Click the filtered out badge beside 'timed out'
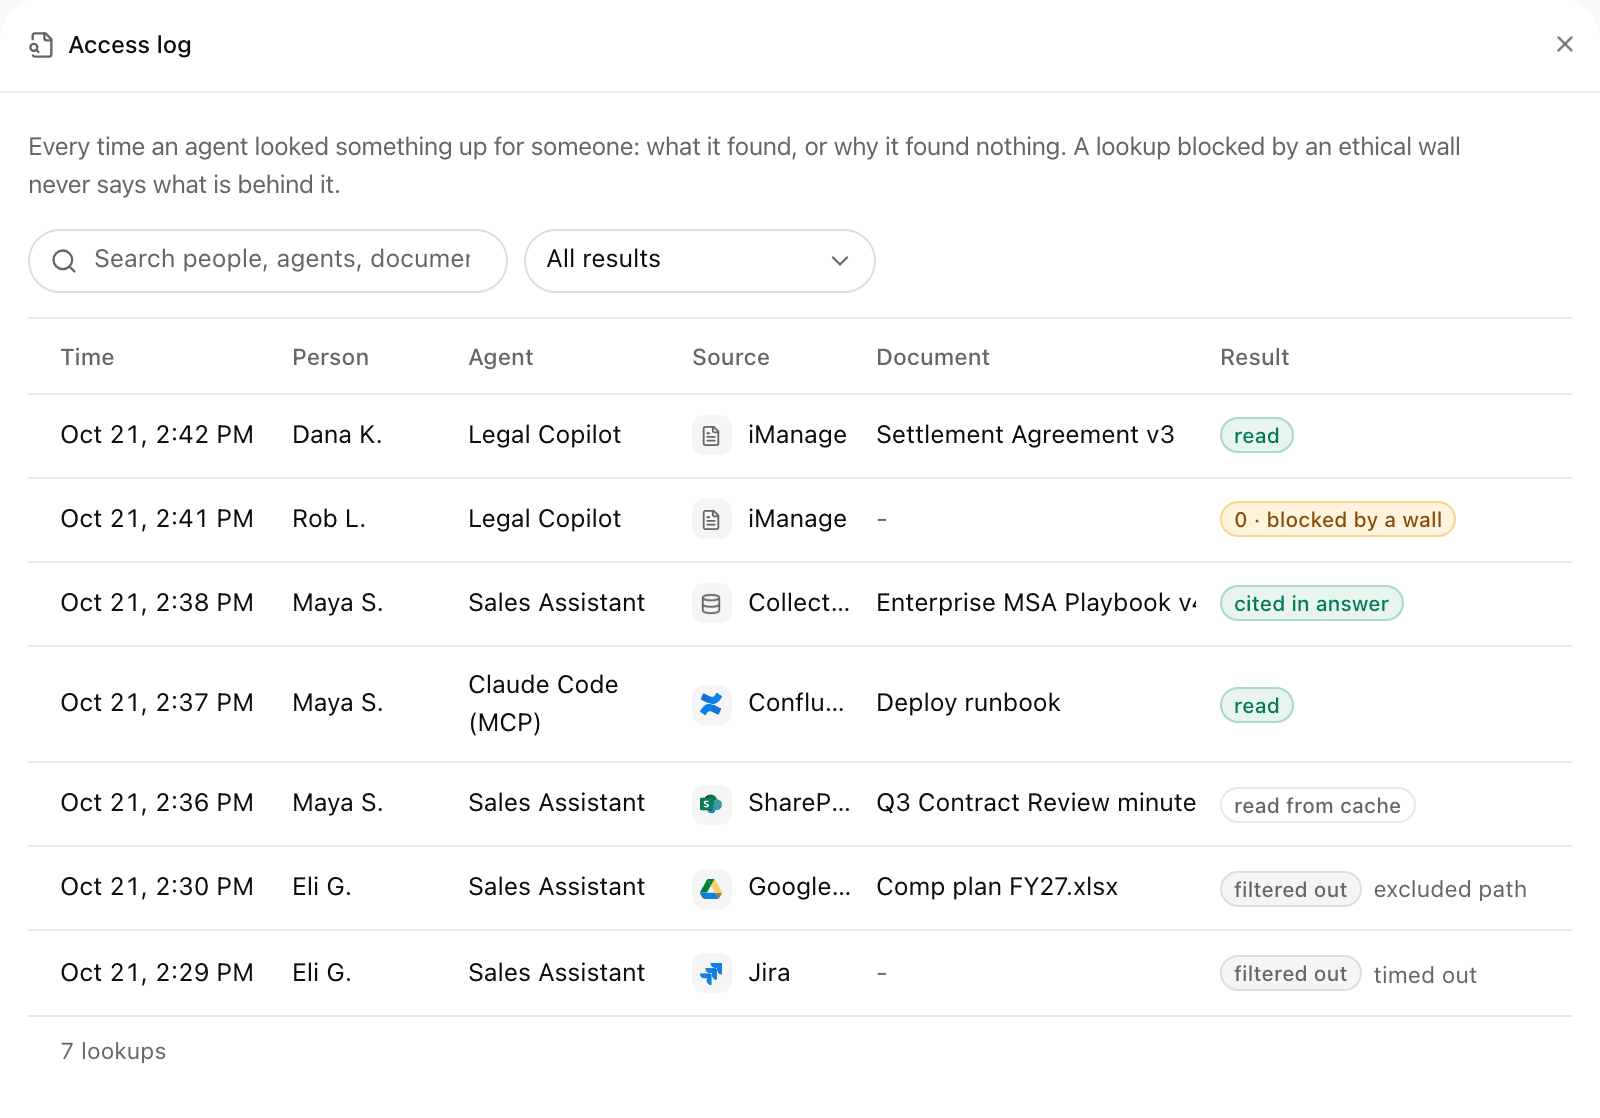Image resolution: width=1600 pixels, height=1118 pixels. 1290,973
